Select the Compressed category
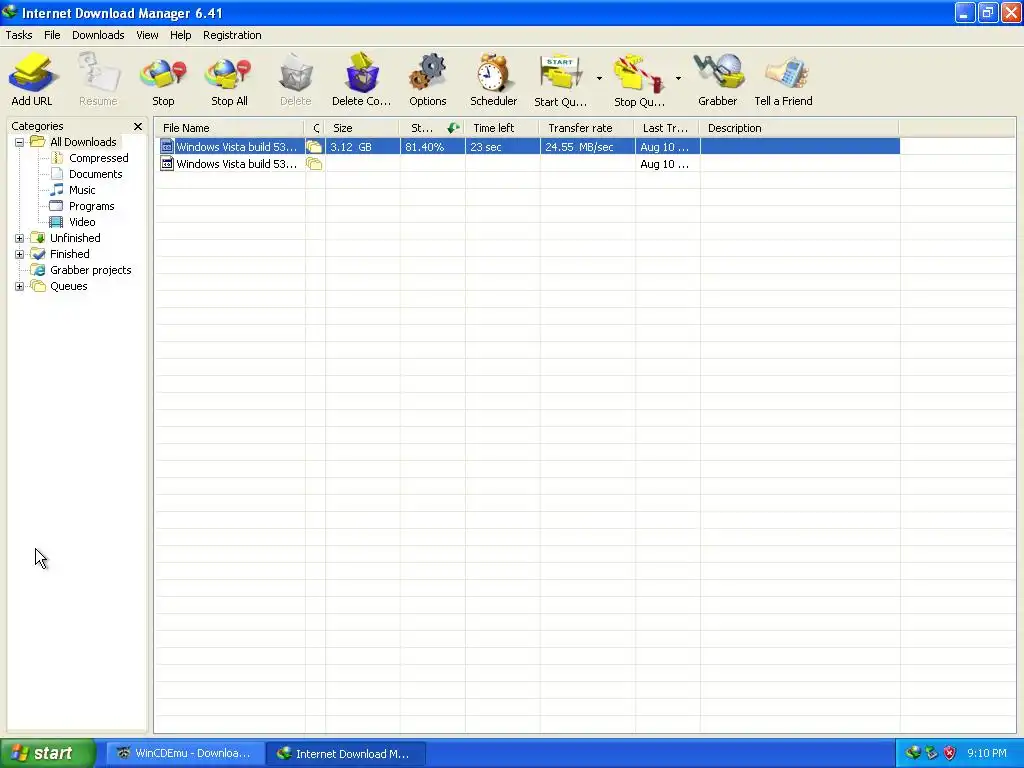The height and width of the screenshot is (768, 1024). tap(99, 158)
